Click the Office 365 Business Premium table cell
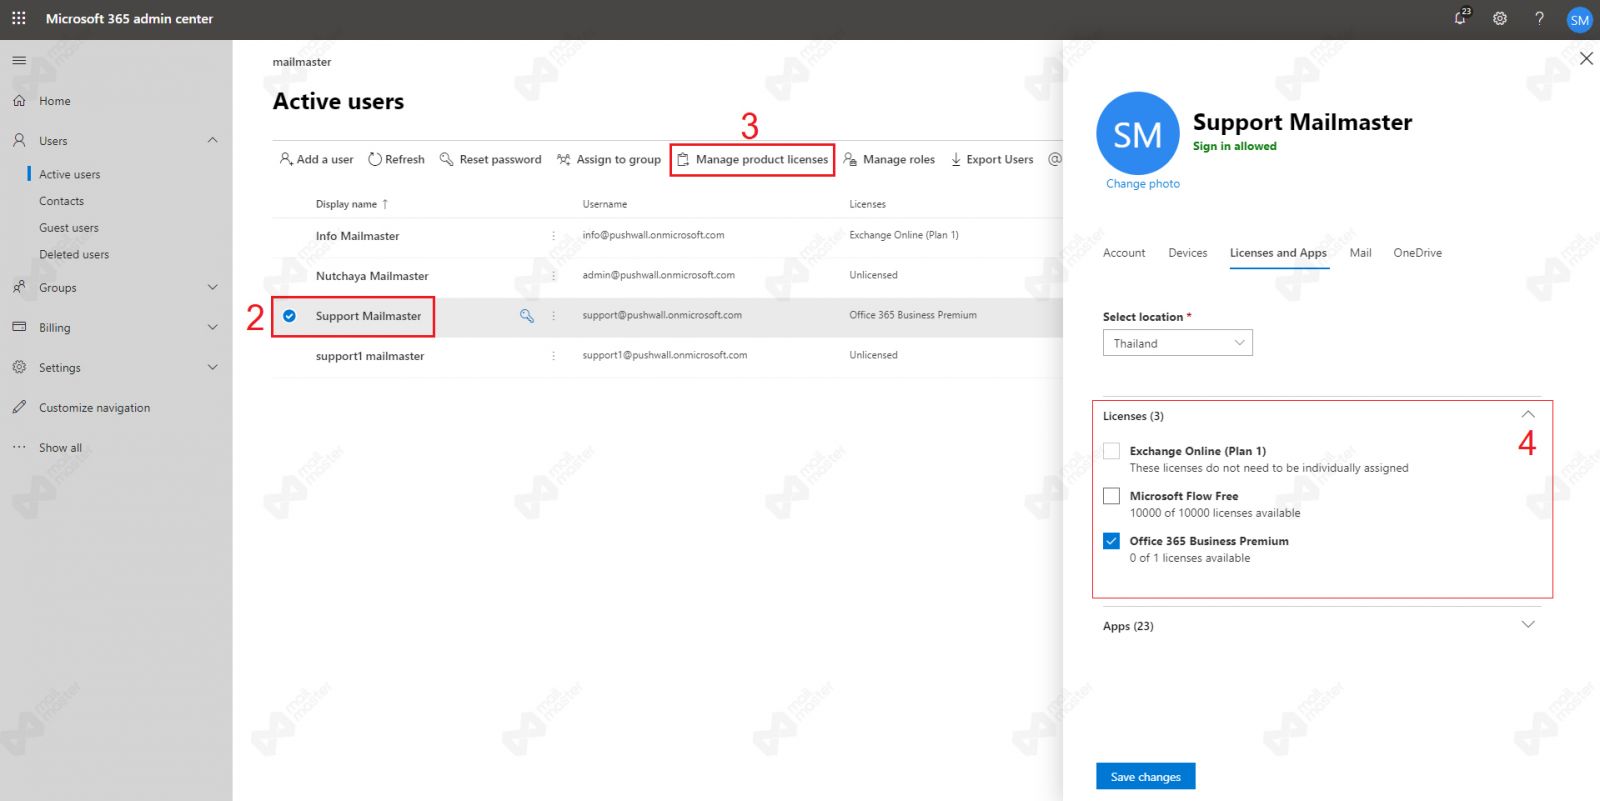Viewport: 1600px width, 801px height. click(x=913, y=315)
